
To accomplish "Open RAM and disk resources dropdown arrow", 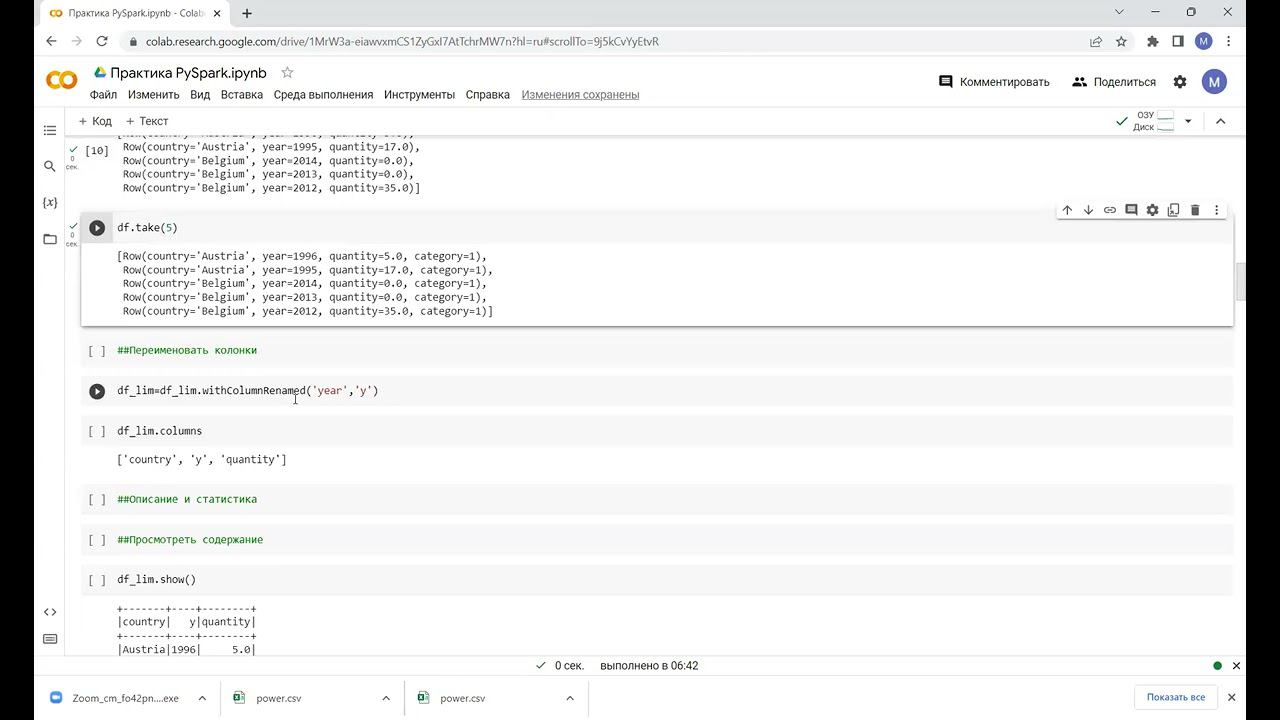I will click(1188, 121).
